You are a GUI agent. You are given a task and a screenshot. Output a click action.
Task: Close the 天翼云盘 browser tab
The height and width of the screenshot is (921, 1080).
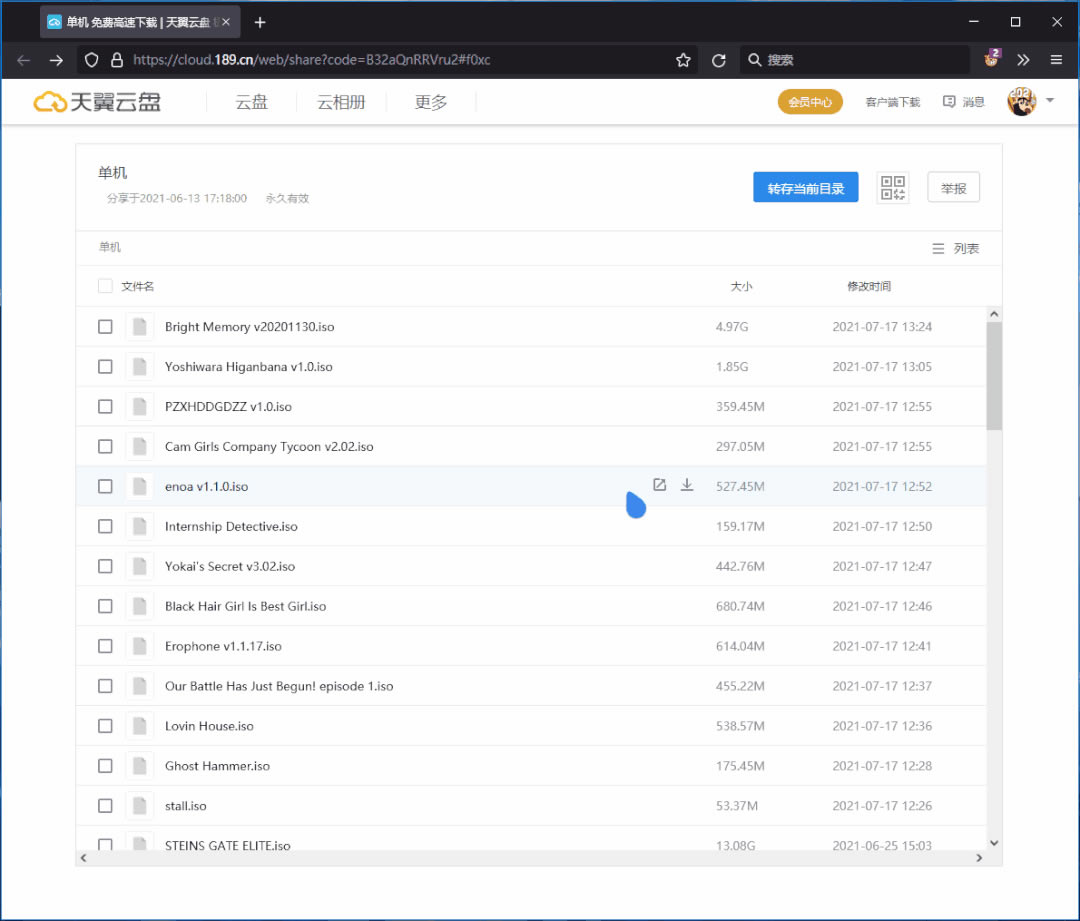[226, 22]
